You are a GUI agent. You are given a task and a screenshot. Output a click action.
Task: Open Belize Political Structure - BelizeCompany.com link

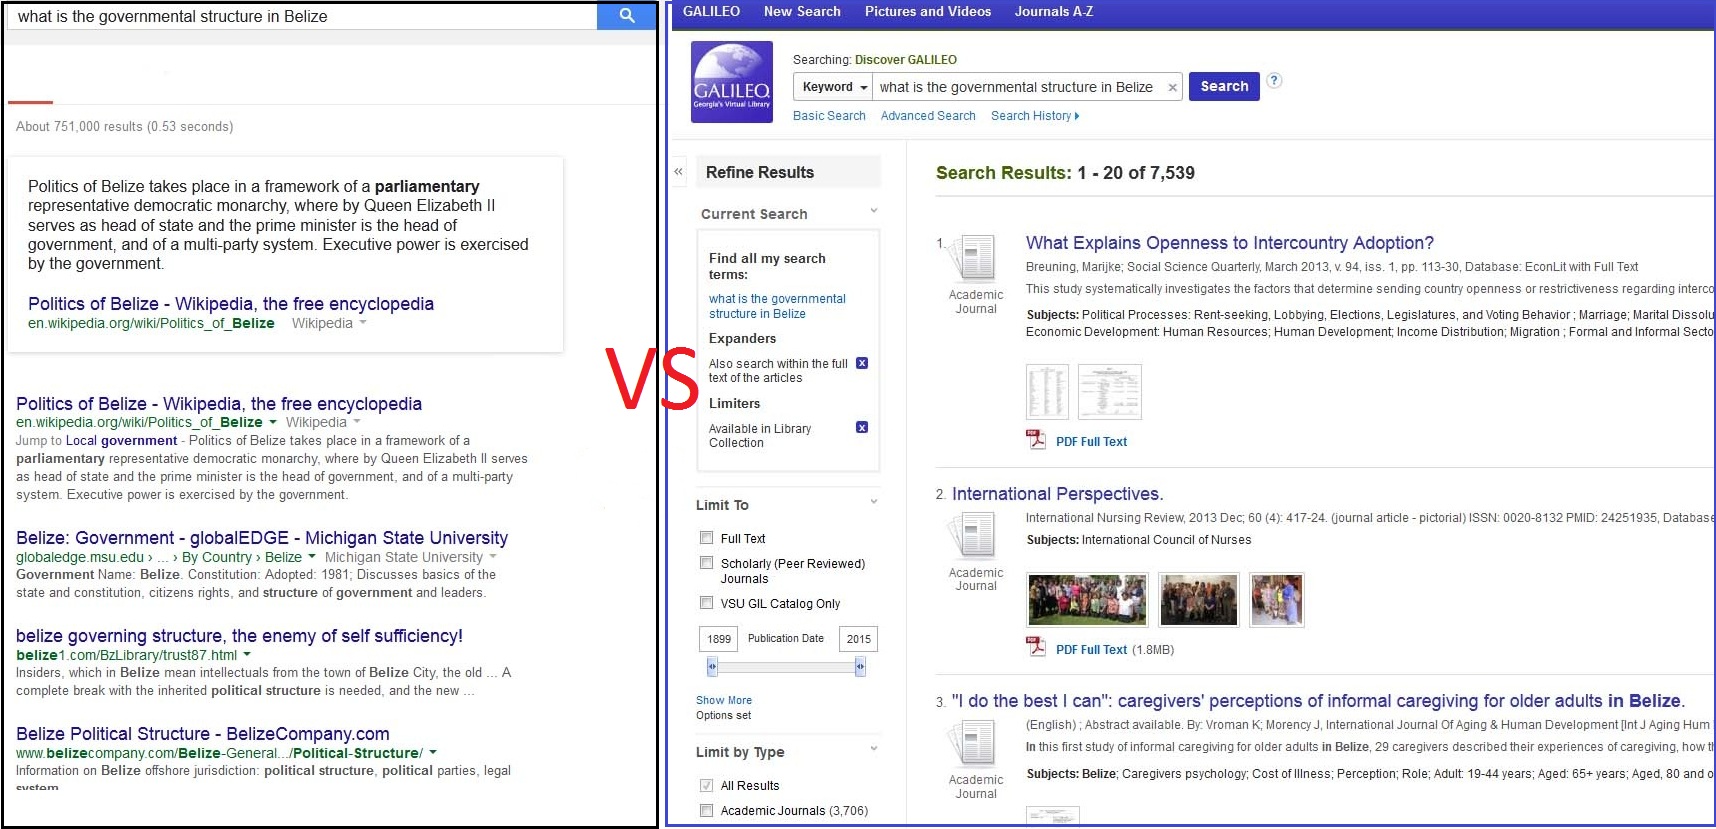click(x=203, y=734)
